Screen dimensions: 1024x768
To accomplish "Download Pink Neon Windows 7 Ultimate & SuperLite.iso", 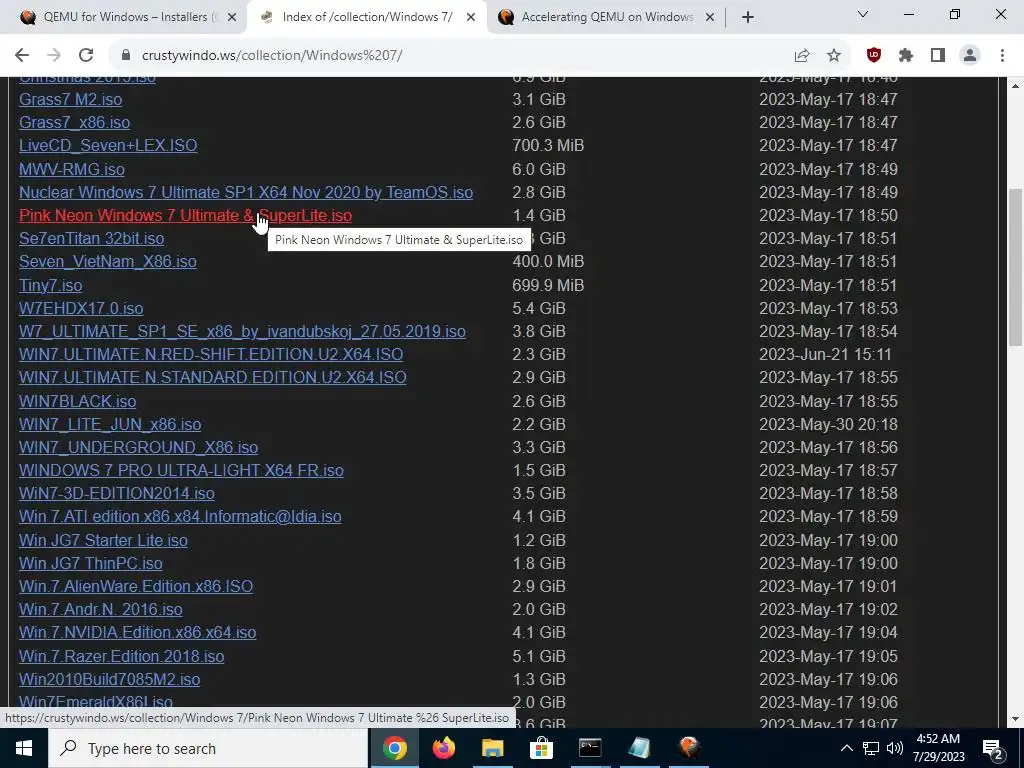I will coord(185,216).
